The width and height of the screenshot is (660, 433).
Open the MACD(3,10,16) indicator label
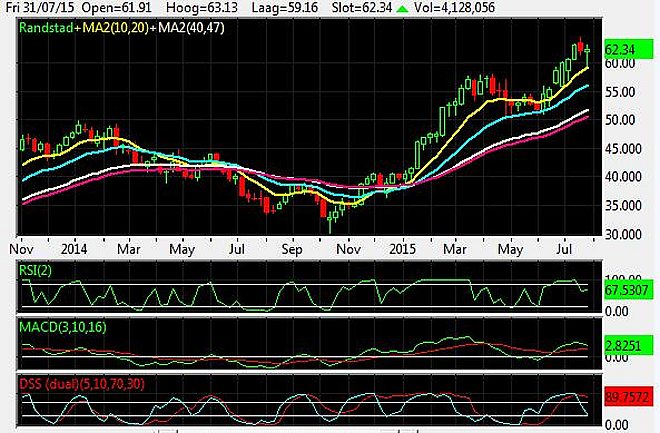pos(62,326)
